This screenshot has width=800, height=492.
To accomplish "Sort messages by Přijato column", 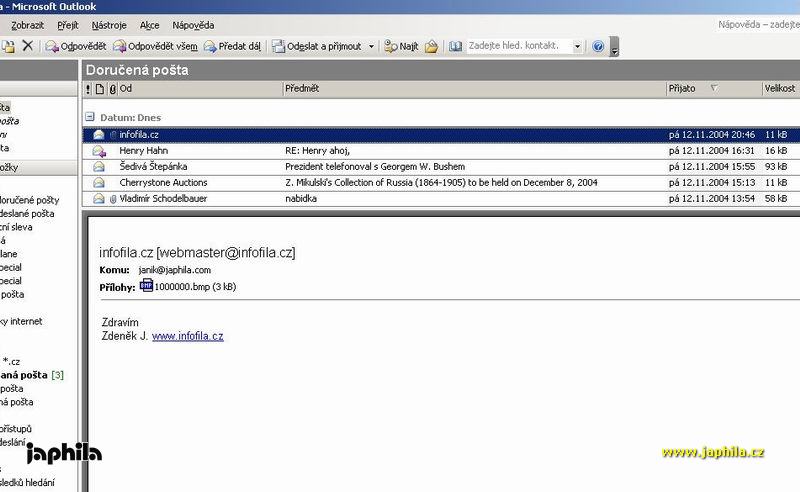I will tap(714, 89).
